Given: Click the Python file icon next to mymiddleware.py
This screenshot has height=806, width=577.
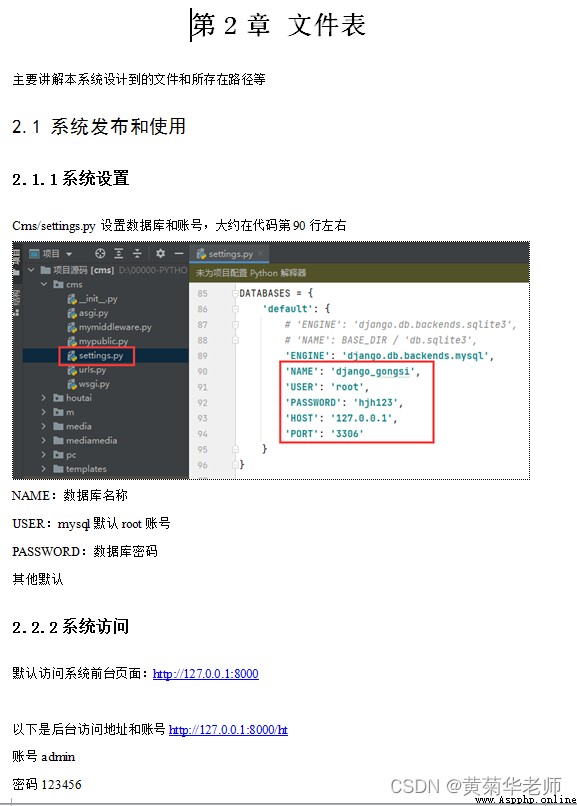Looking at the screenshot, I should coord(72,327).
